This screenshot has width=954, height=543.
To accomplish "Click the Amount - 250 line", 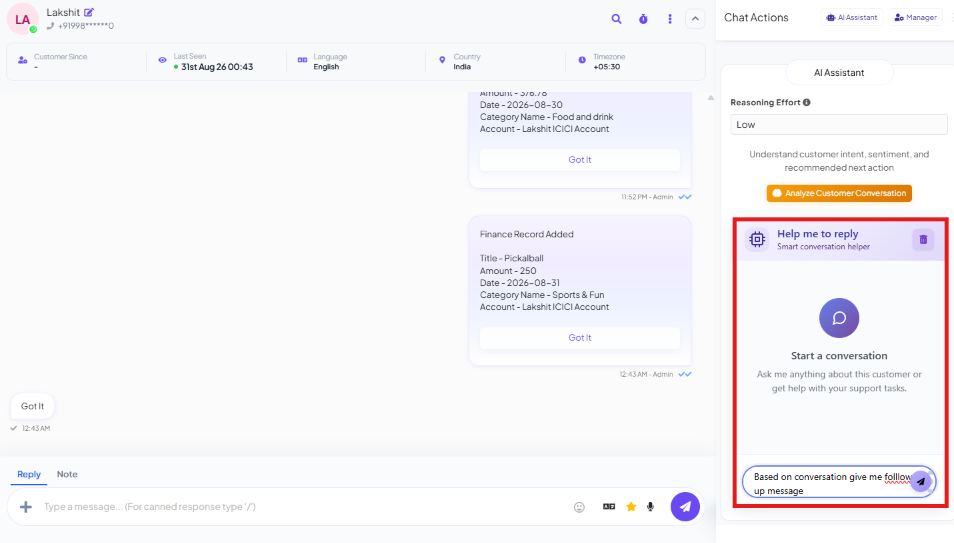I will click(x=508, y=271).
